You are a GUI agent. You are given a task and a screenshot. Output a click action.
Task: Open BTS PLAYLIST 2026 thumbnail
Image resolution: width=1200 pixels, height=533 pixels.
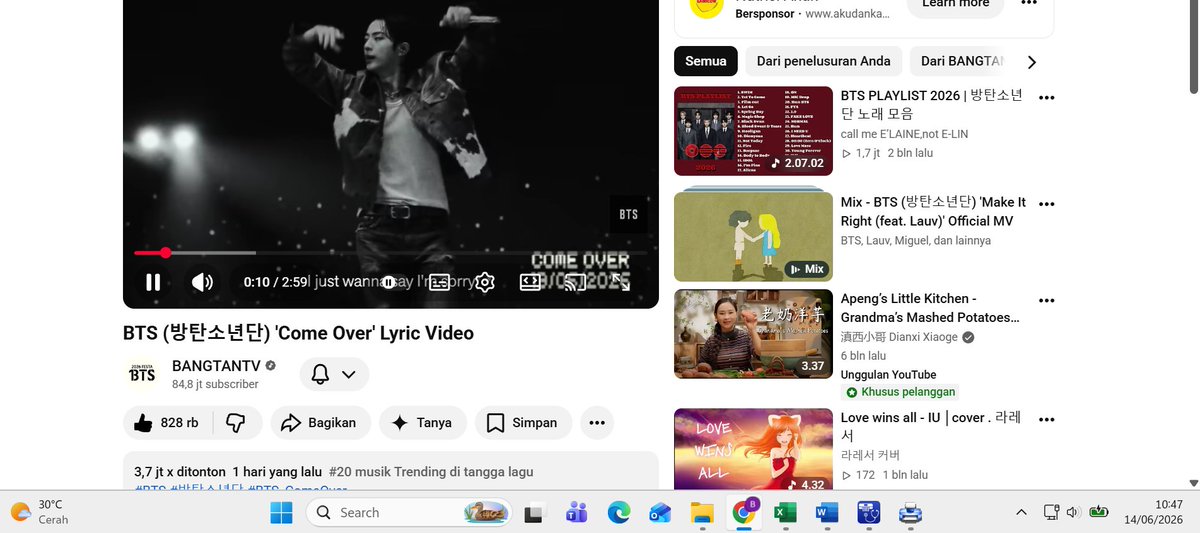[753, 131]
